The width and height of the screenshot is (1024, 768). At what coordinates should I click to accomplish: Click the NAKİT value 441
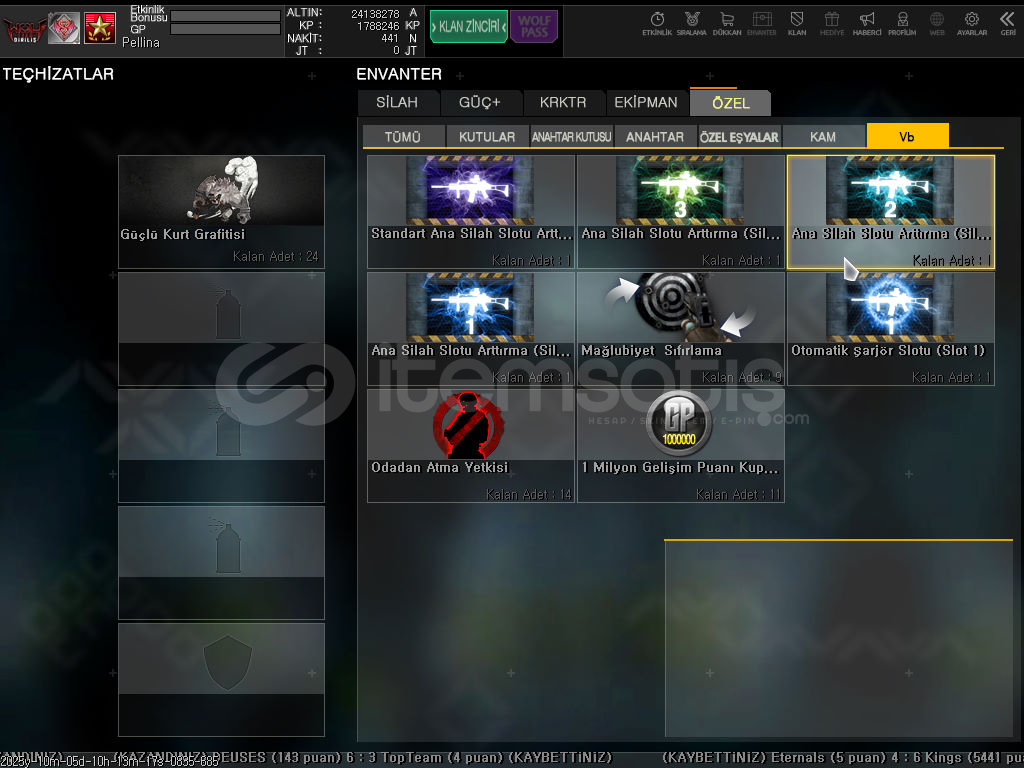click(390, 39)
